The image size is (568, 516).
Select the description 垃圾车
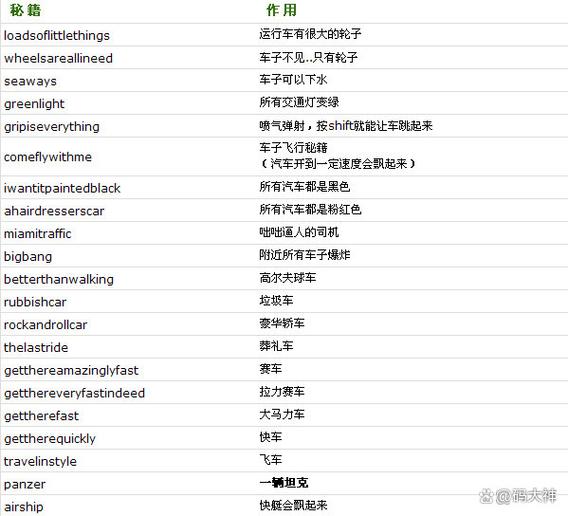276,301
